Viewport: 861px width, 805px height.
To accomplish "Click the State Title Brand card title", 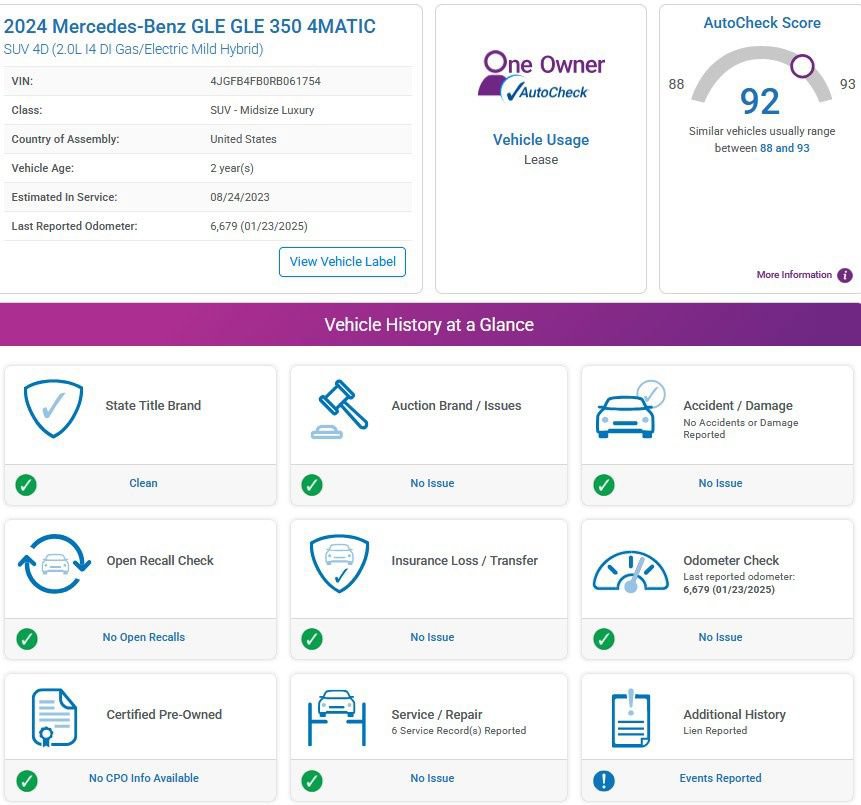I will coord(153,405).
